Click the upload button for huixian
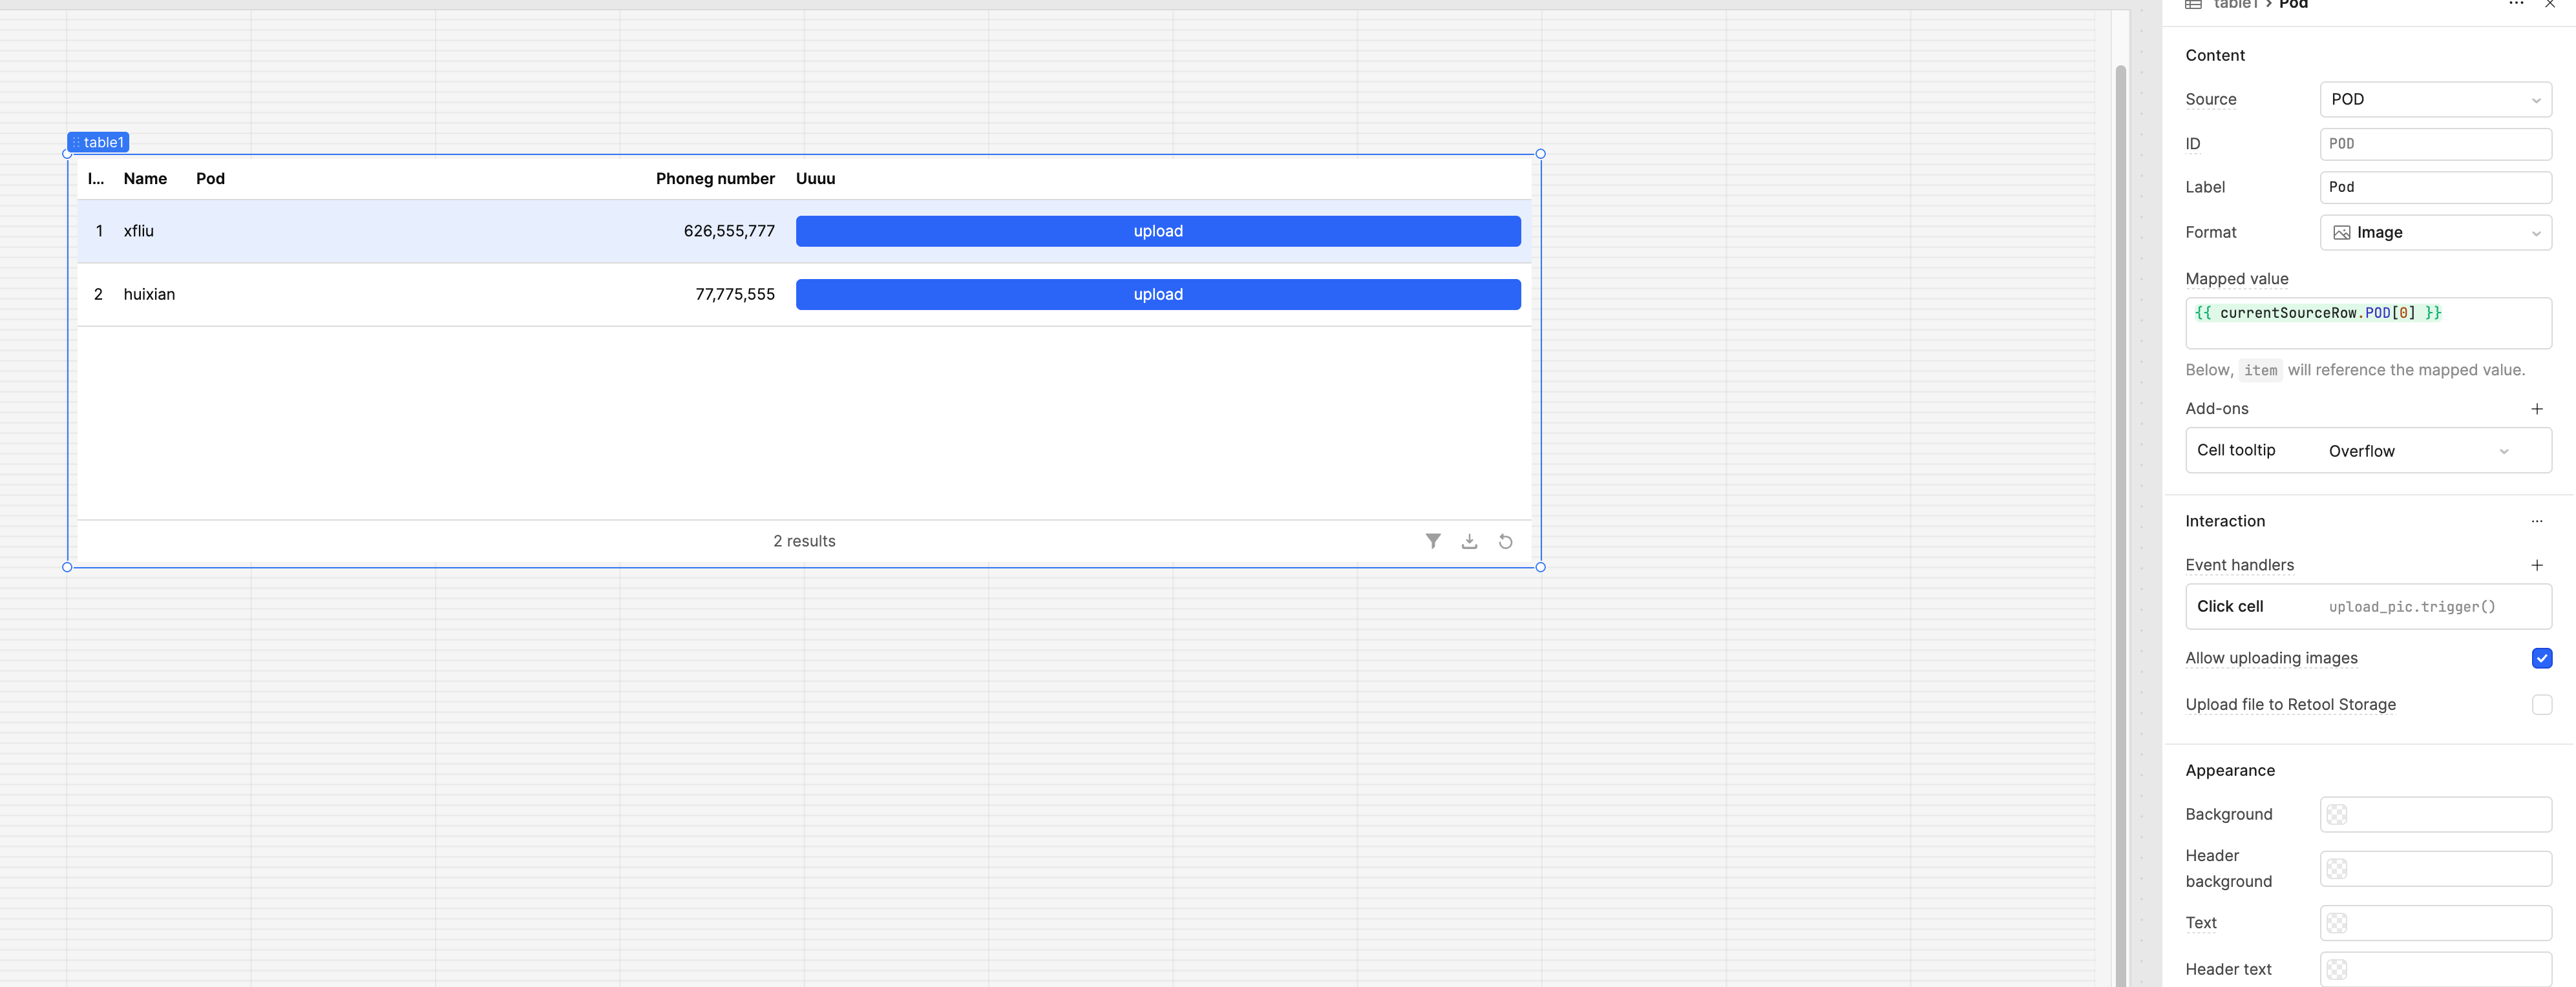The height and width of the screenshot is (987, 2576). pos(1158,294)
